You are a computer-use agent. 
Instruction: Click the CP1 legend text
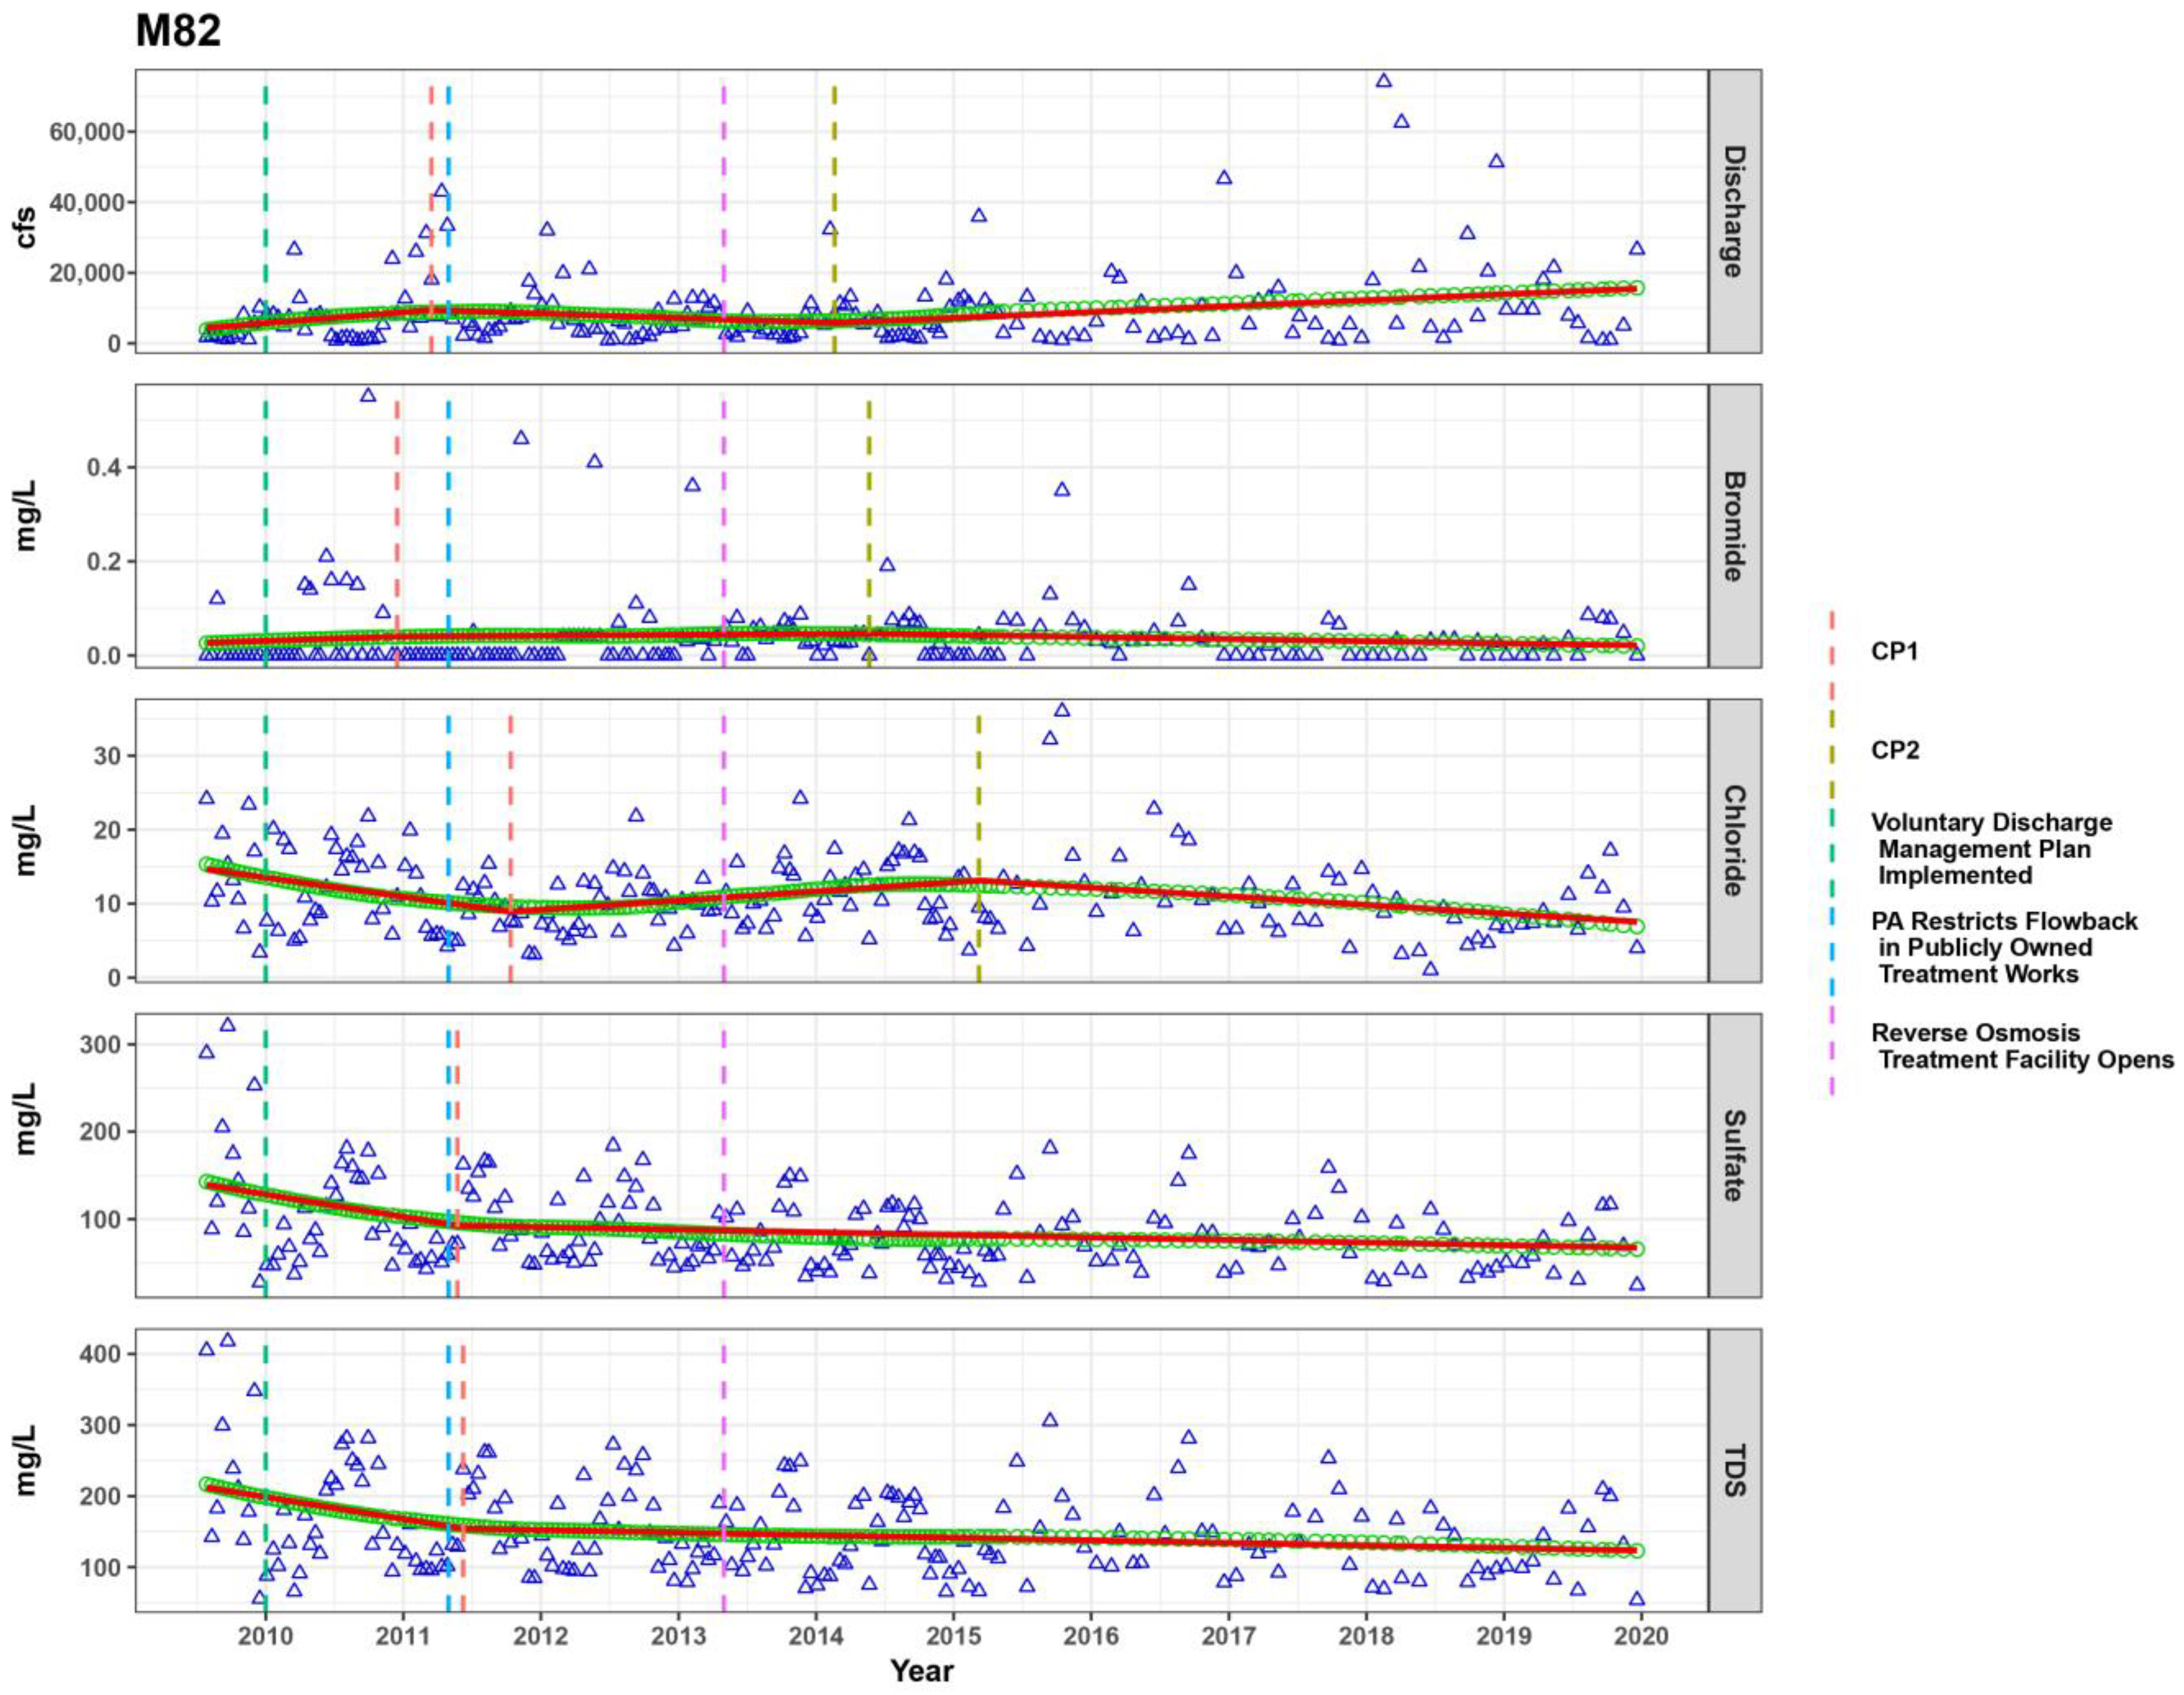(x=1895, y=652)
